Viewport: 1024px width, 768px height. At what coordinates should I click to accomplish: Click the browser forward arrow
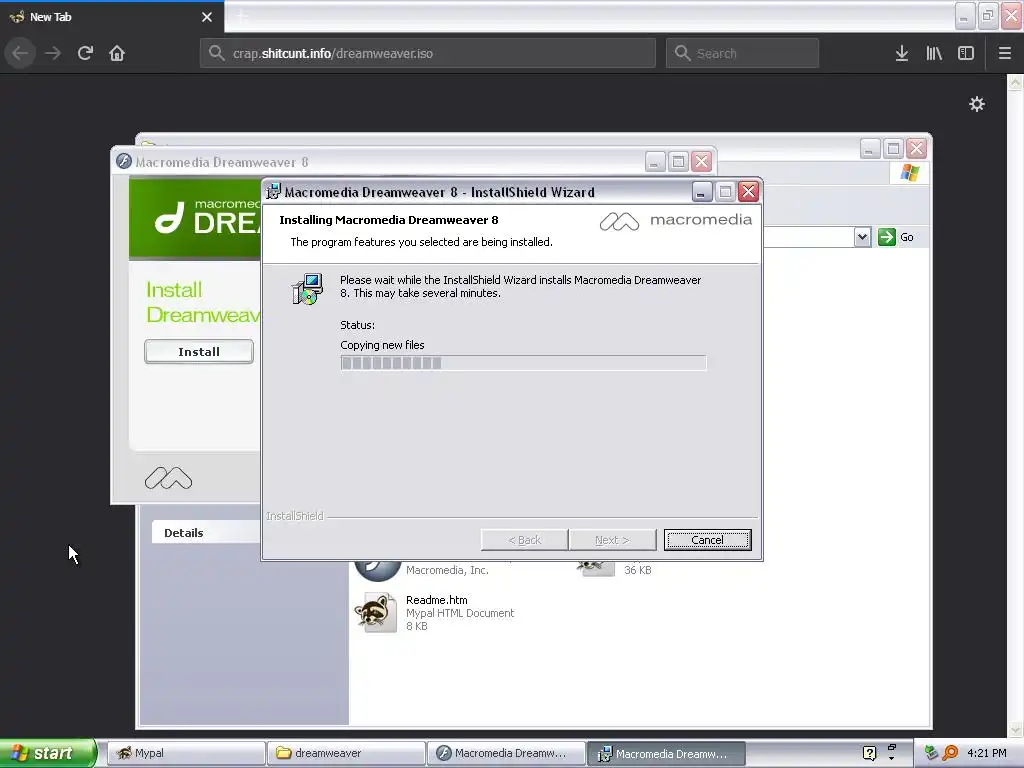click(53, 53)
